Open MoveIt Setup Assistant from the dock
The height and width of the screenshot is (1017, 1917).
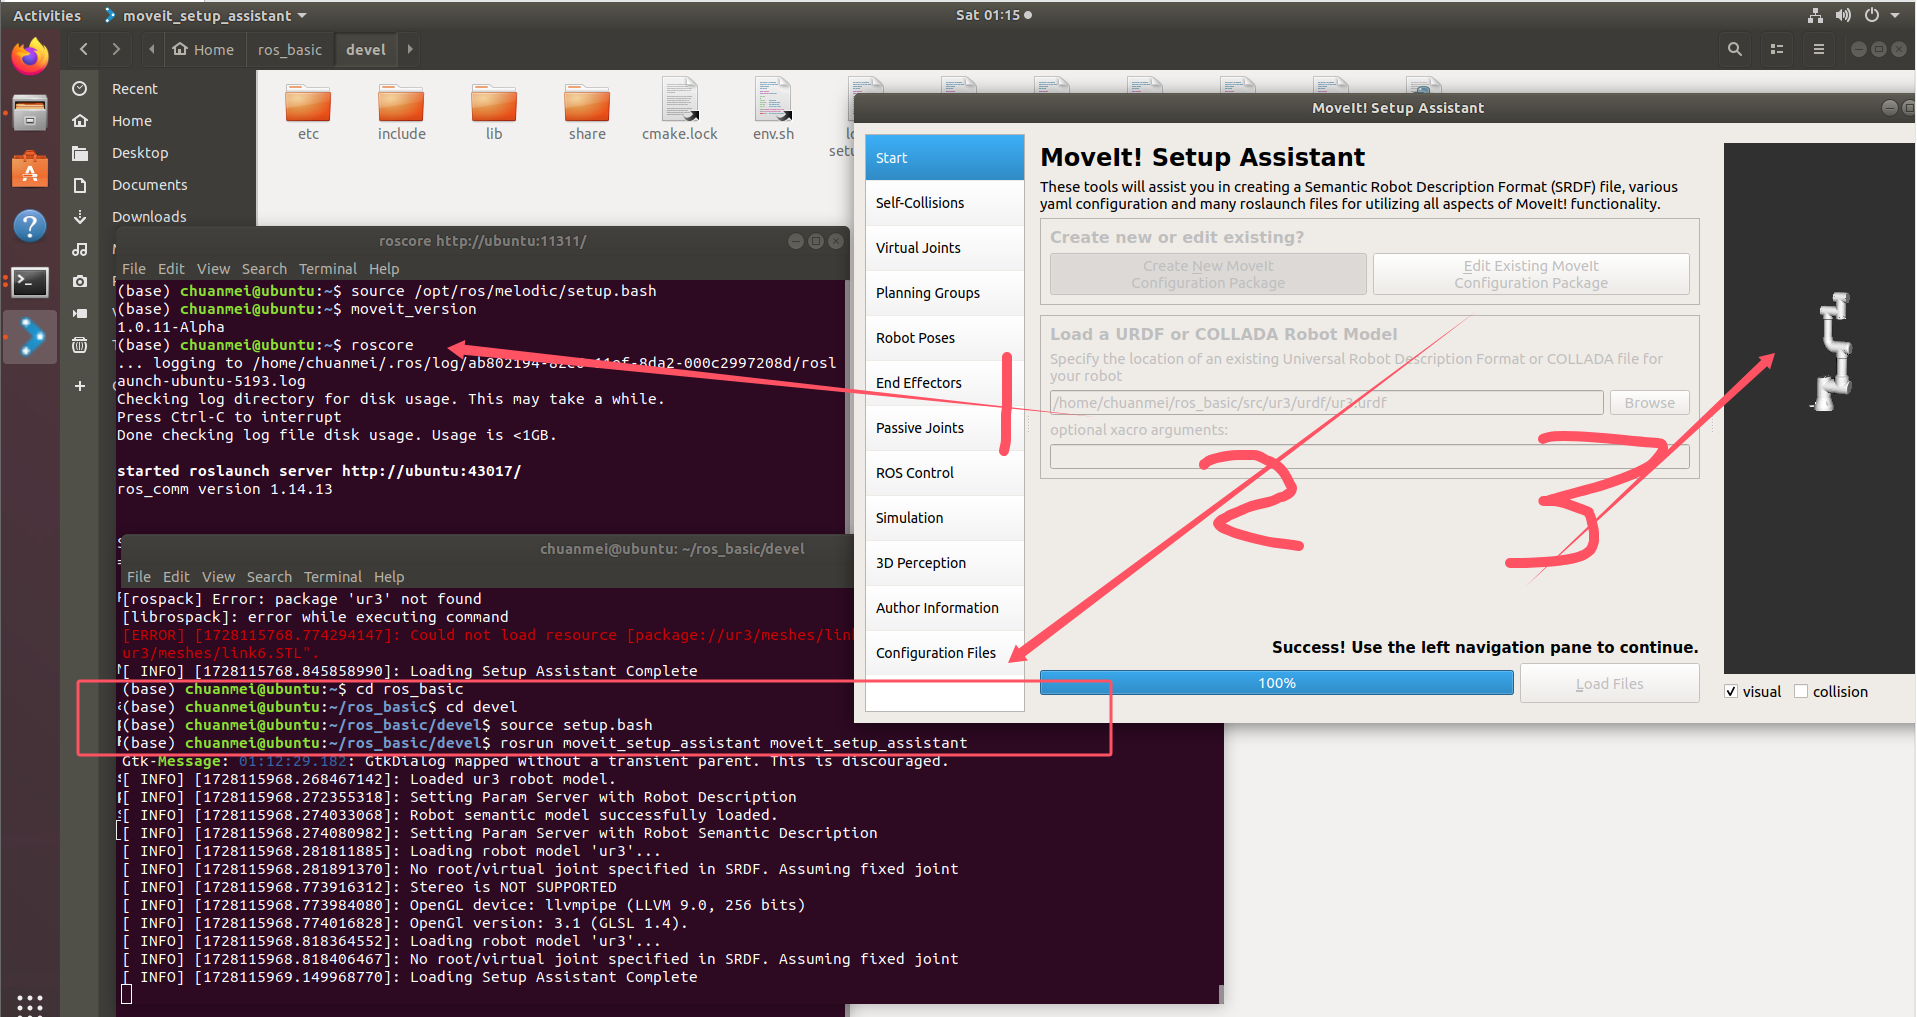click(x=30, y=336)
